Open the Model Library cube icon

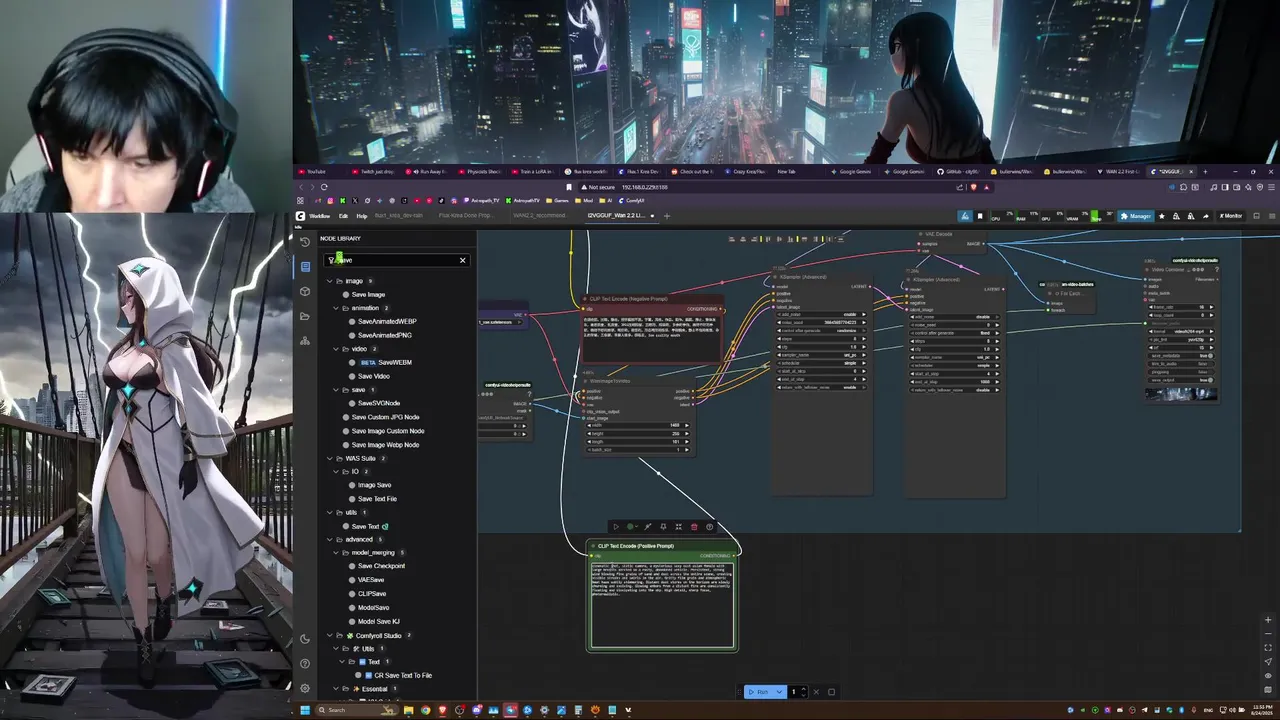tap(305, 291)
